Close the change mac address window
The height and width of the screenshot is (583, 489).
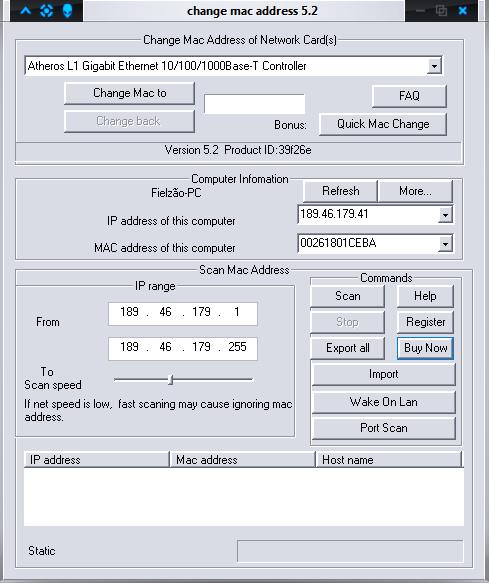pyautogui.click(x=463, y=10)
